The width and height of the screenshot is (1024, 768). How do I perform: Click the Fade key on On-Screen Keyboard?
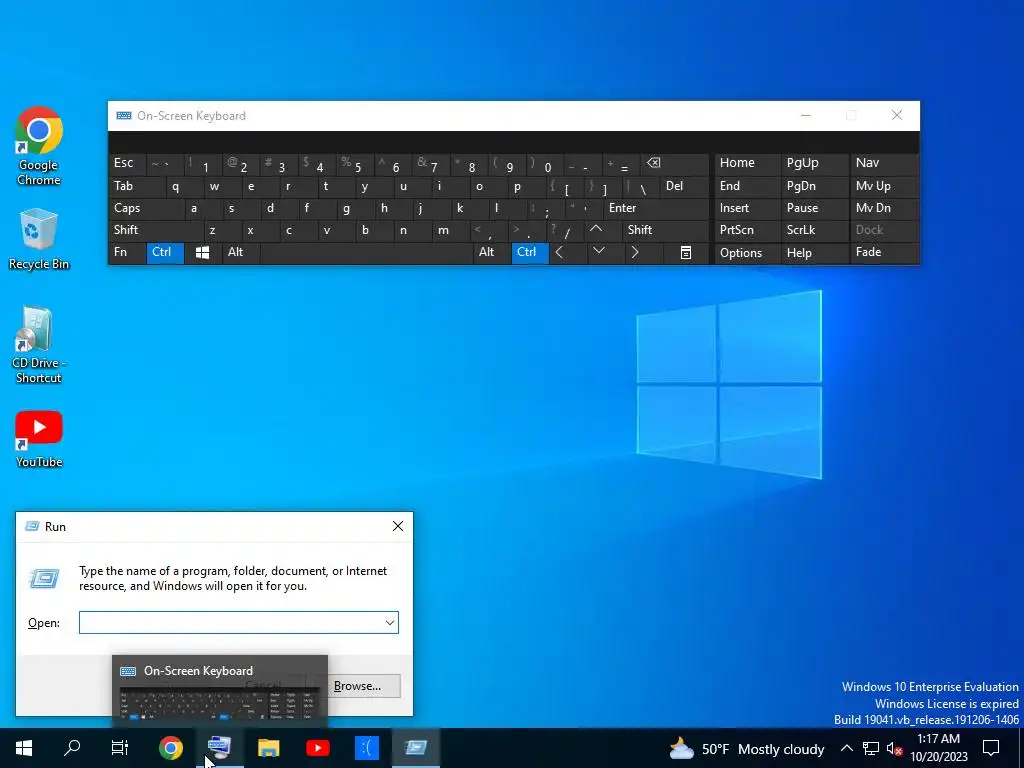point(884,253)
